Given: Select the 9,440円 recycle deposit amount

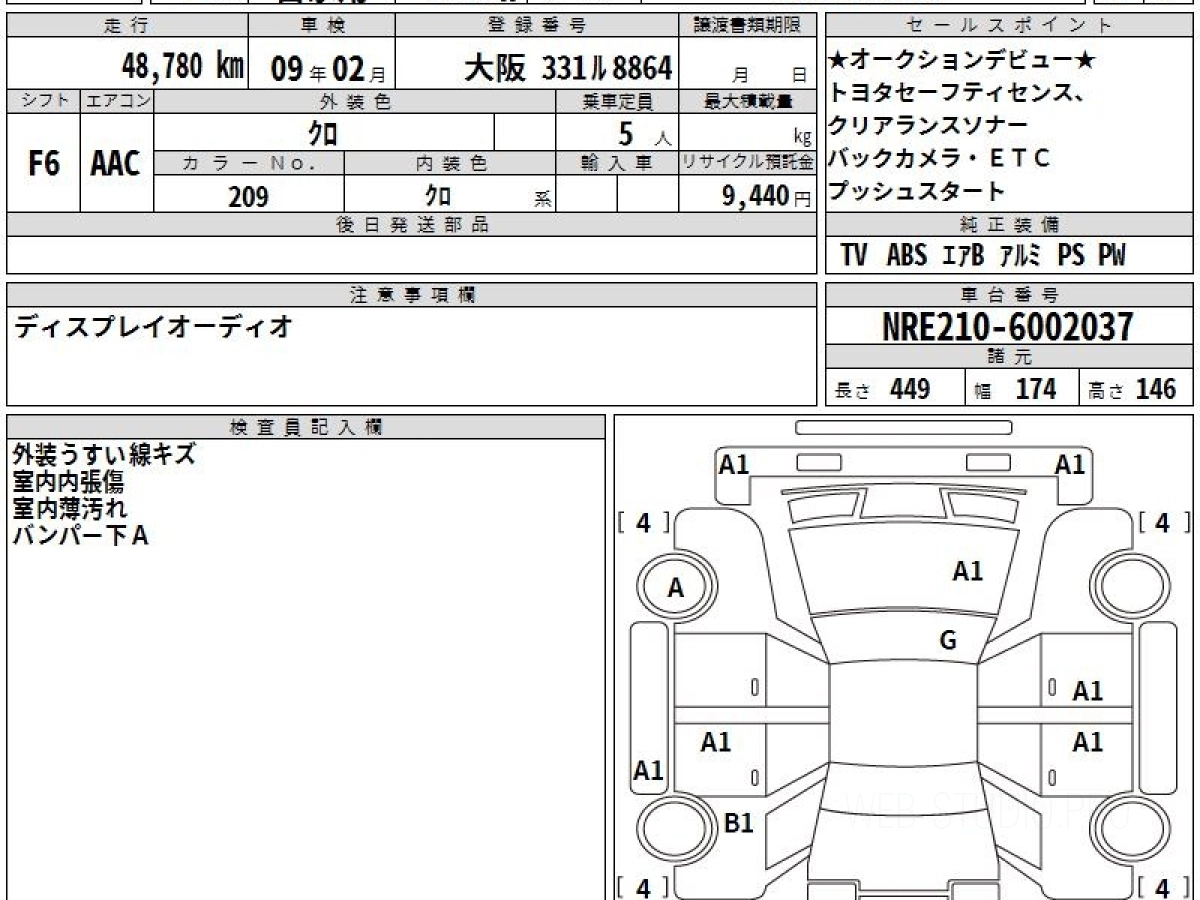Looking at the screenshot, I should tap(767, 196).
